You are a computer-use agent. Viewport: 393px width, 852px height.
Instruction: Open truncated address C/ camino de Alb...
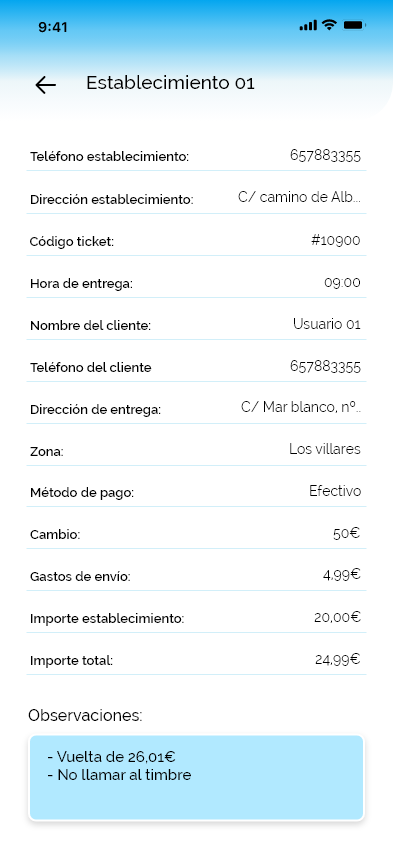click(x=299, y=197)
